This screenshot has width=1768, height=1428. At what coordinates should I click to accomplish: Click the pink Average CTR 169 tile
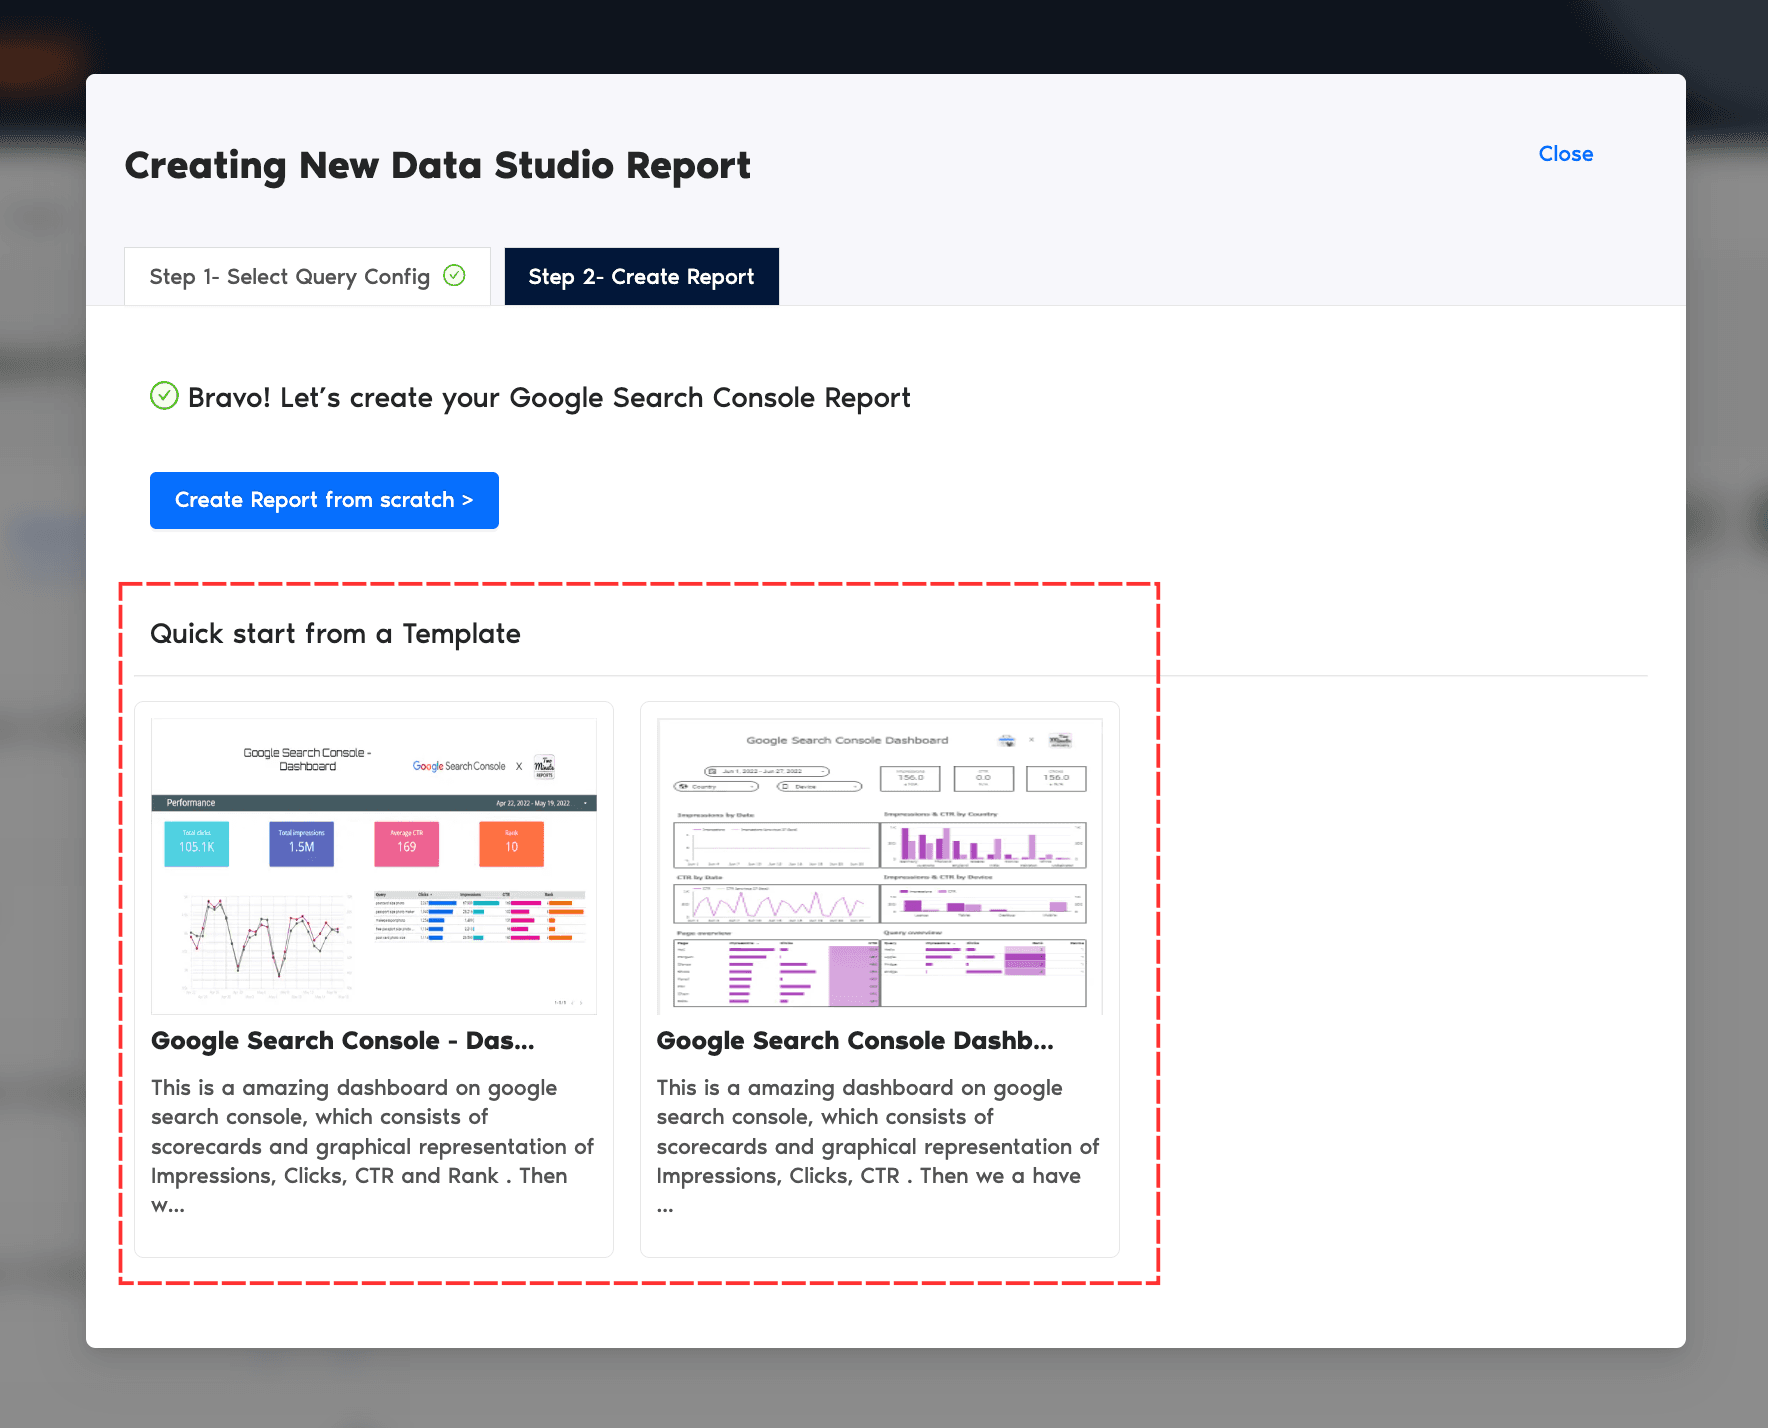(x=406, y=843)
